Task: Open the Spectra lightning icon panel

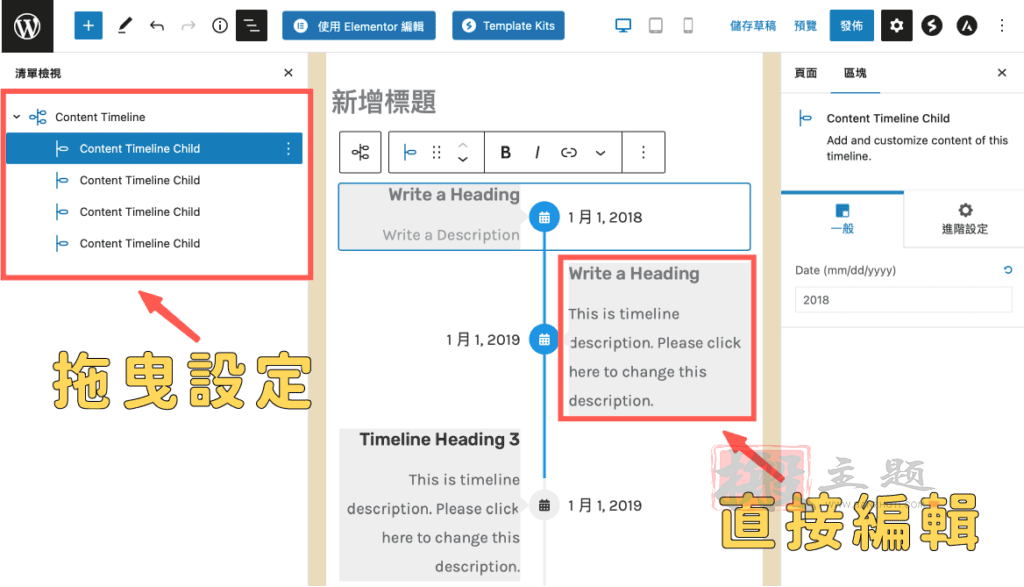Action: coord(932,26)
